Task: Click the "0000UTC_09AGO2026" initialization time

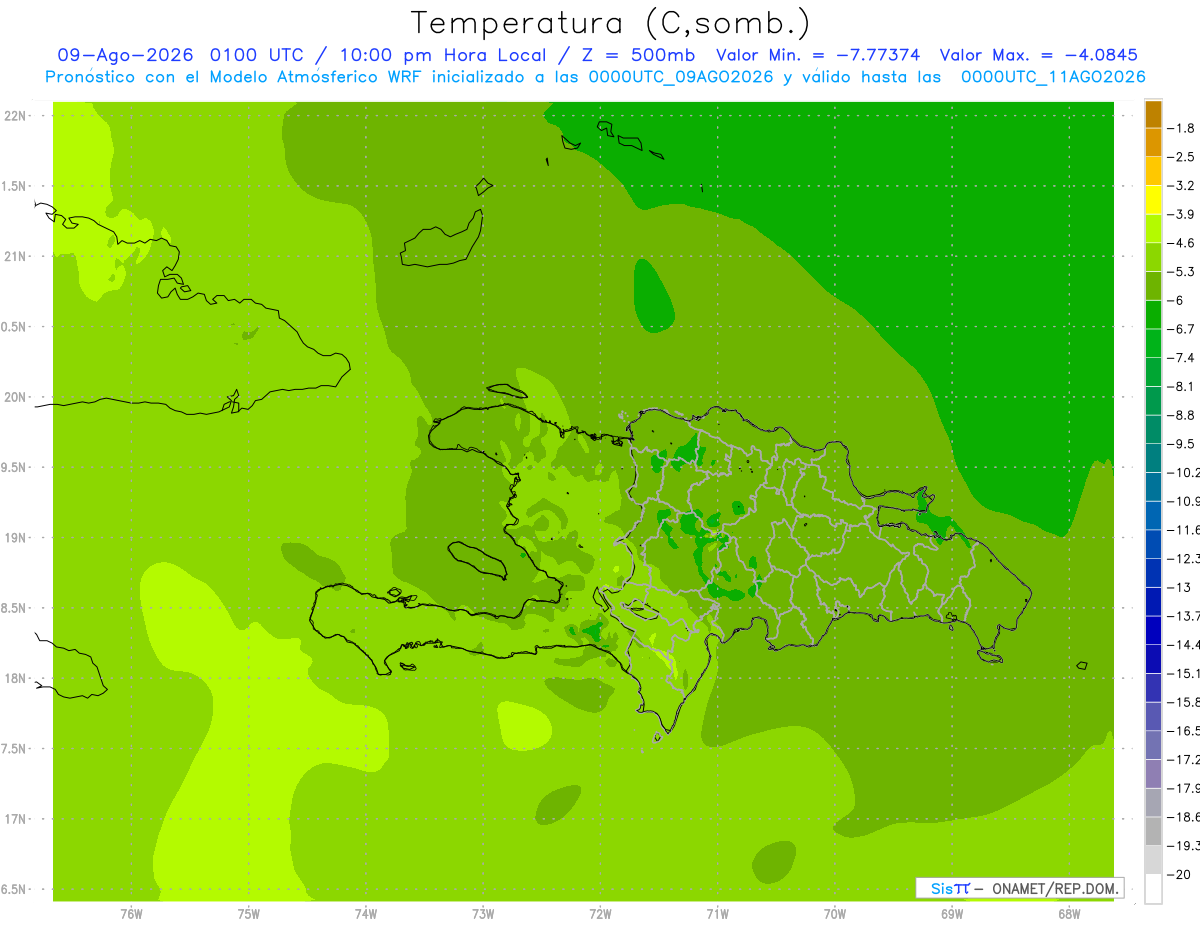Action: coord(681,77)
